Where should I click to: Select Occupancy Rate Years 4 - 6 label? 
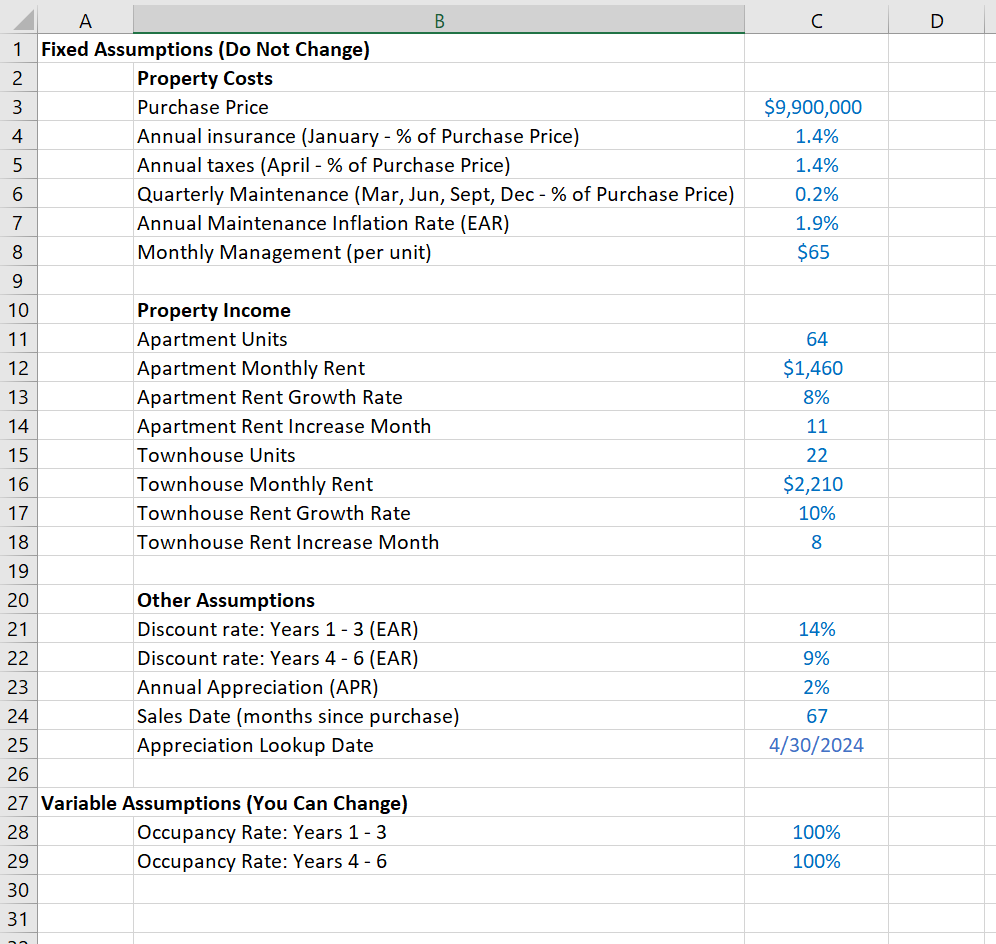click(x=439, y=861)
